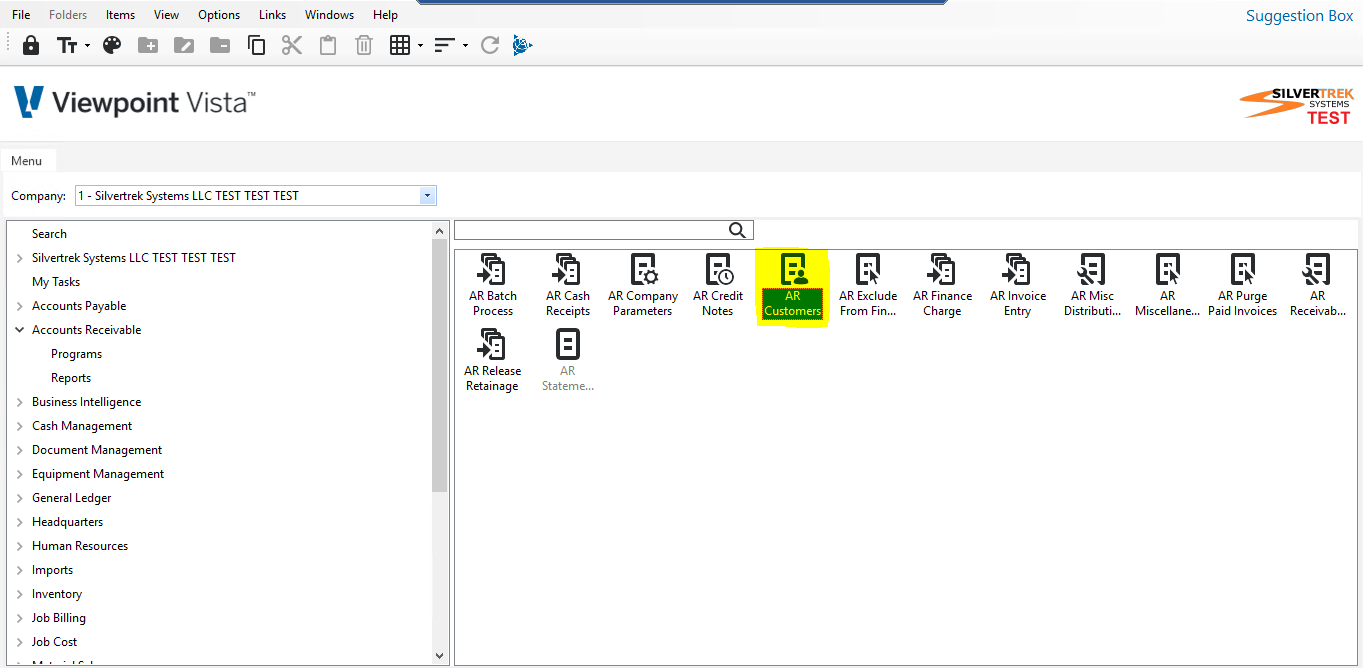Expand the Job Billing node
The width and height of the screenshot is (1363, 668).
(19, 618)
